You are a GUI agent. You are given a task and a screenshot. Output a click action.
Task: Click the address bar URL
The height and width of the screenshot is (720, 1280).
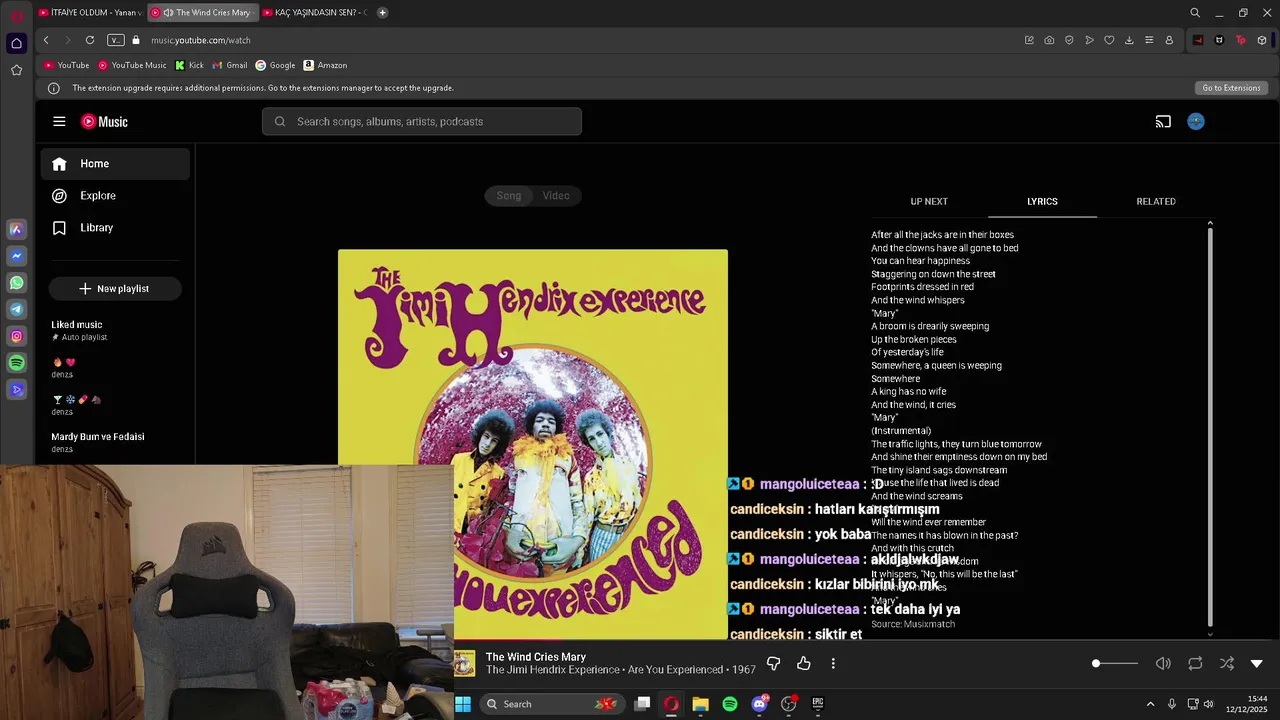201,40
